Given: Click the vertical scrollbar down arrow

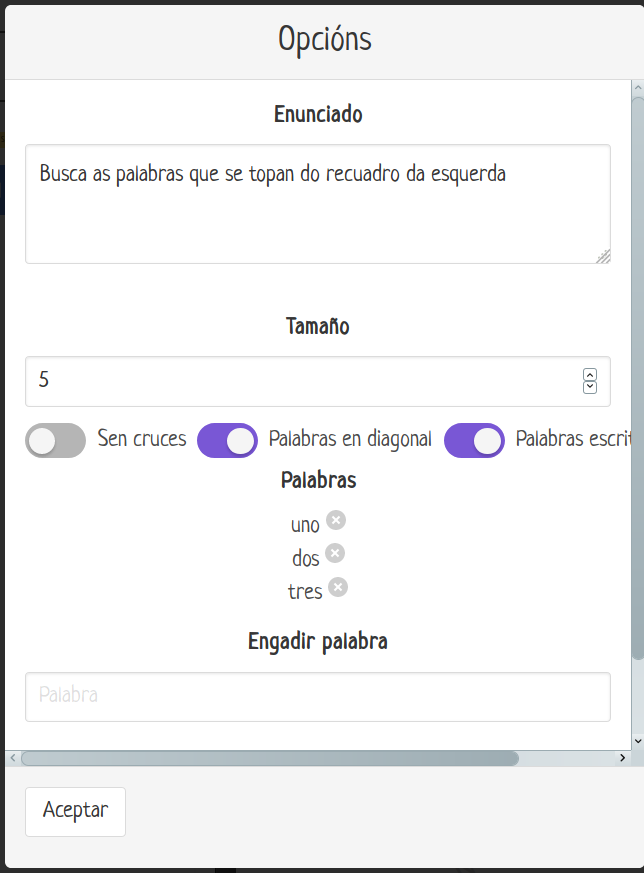Looking at the screenshot, I should [x=638, y=742].
